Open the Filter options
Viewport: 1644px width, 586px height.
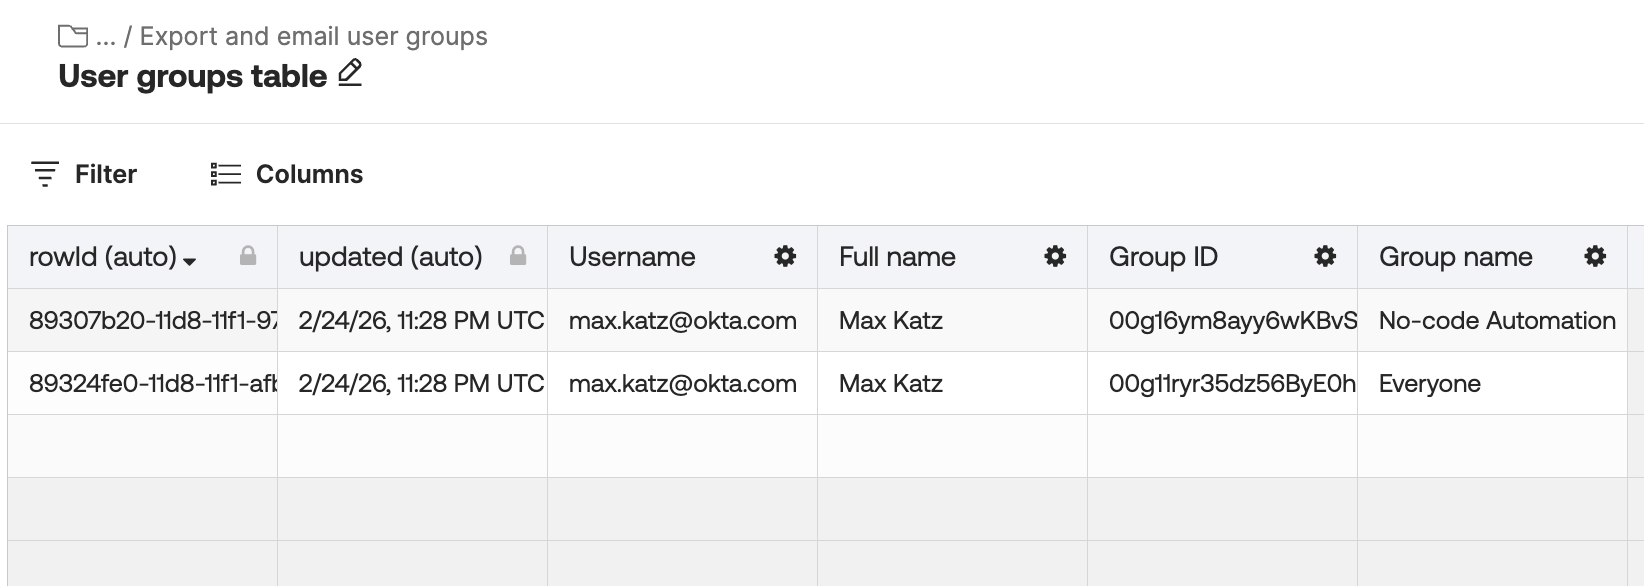84,174
